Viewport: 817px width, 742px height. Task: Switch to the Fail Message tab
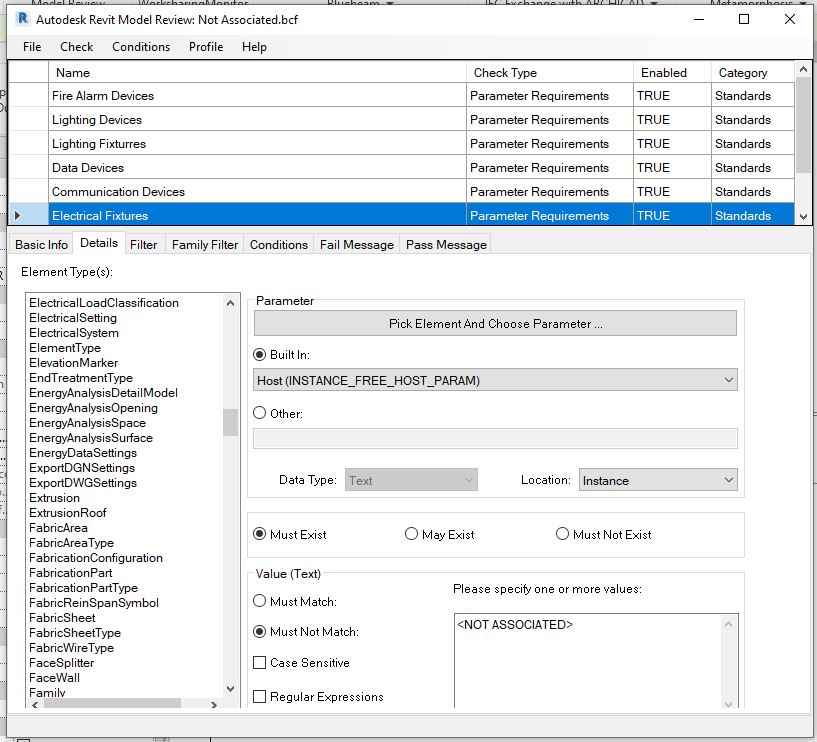click(357, 244)
